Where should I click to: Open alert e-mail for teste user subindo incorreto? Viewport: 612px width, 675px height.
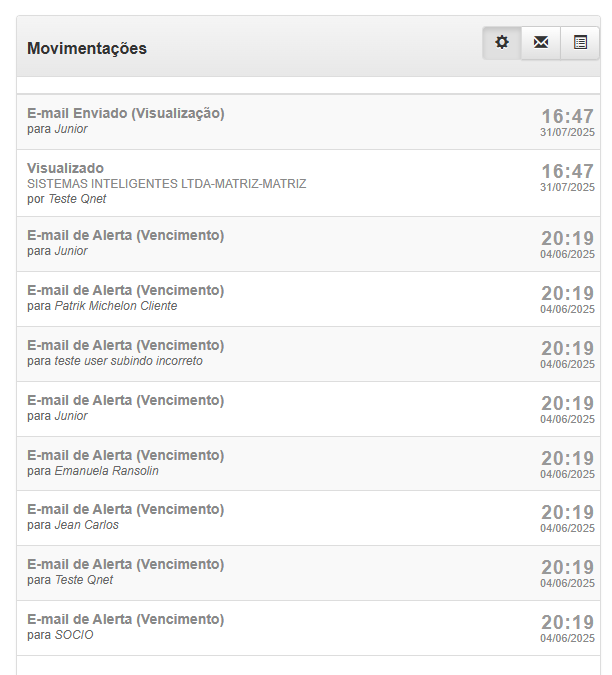(125, 345)
